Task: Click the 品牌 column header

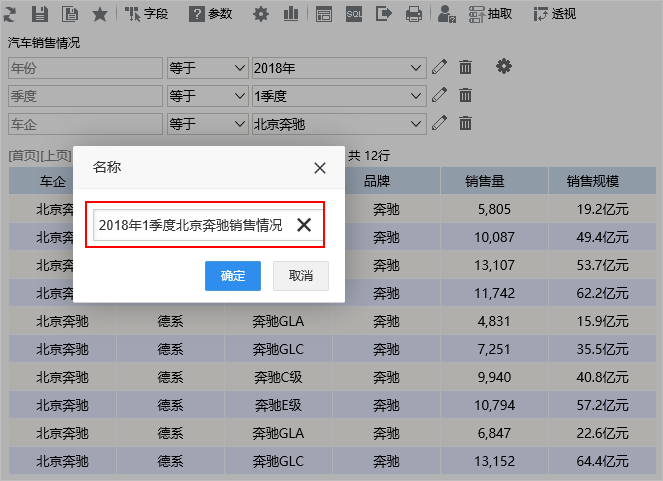Action: (377, 181)
